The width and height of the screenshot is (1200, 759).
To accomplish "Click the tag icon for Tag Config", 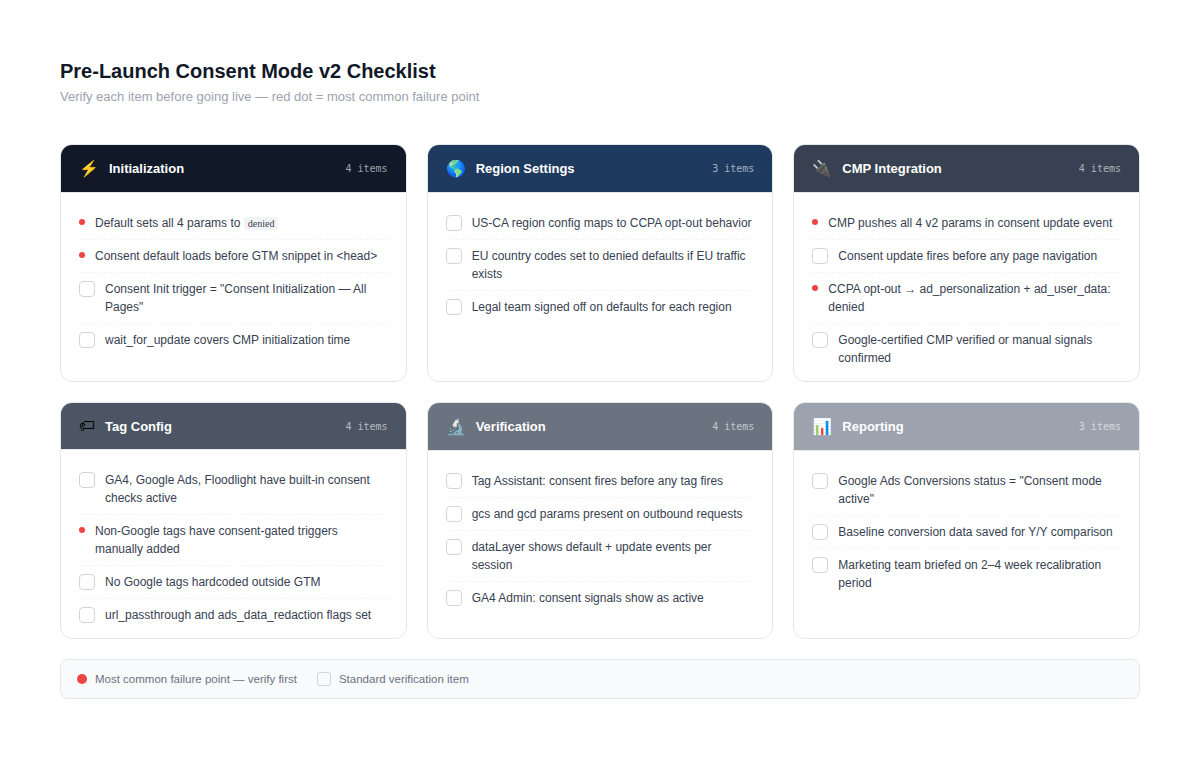I will pyautogui.click(x=87, y=426).
